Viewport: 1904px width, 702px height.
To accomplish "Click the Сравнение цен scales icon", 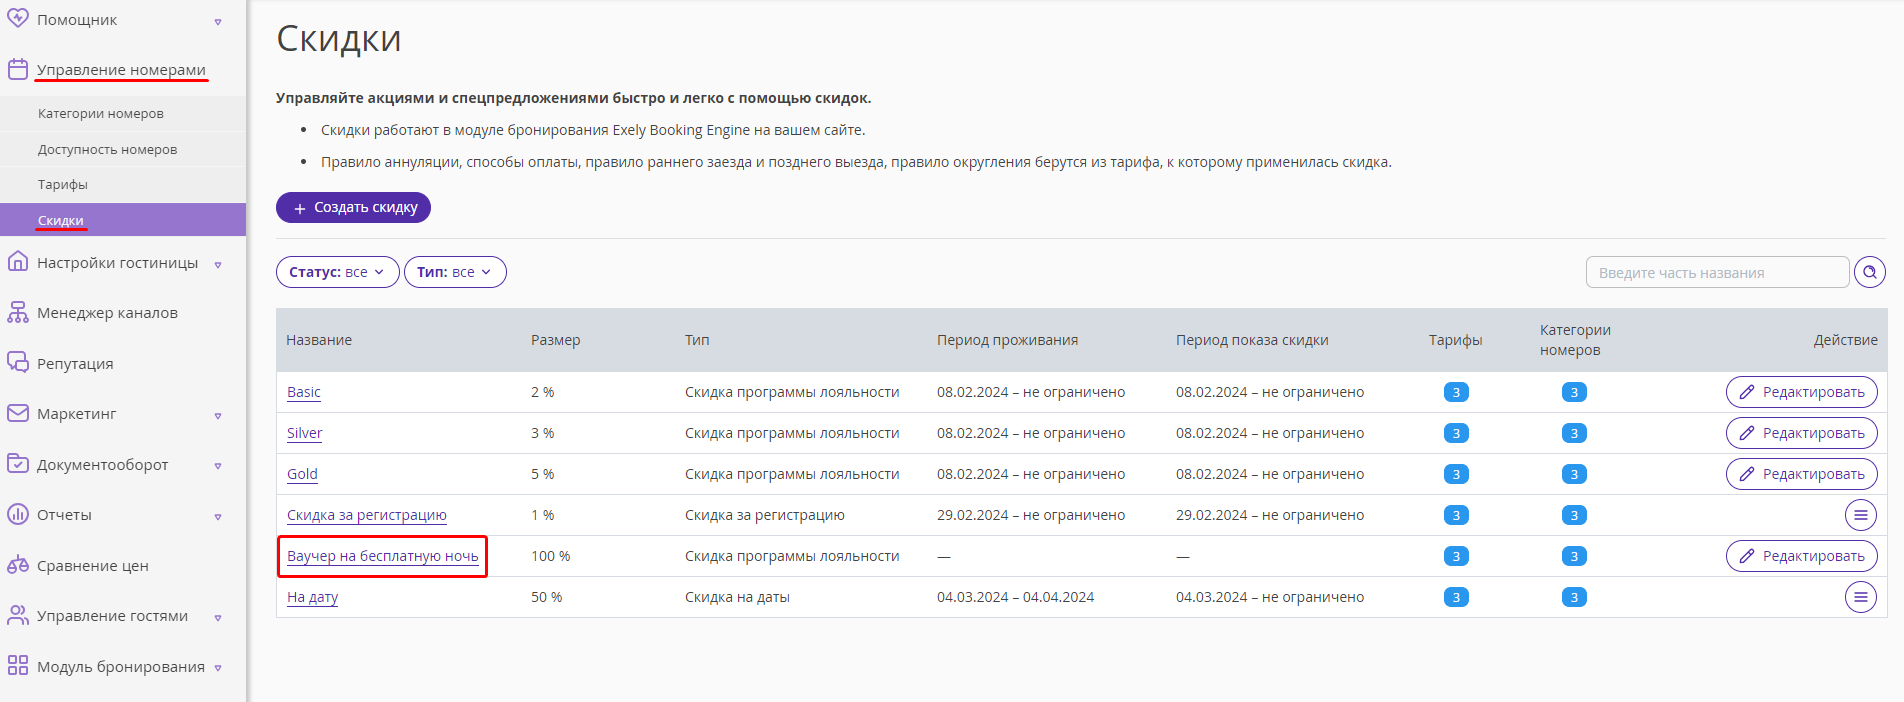I will (18, 565).
